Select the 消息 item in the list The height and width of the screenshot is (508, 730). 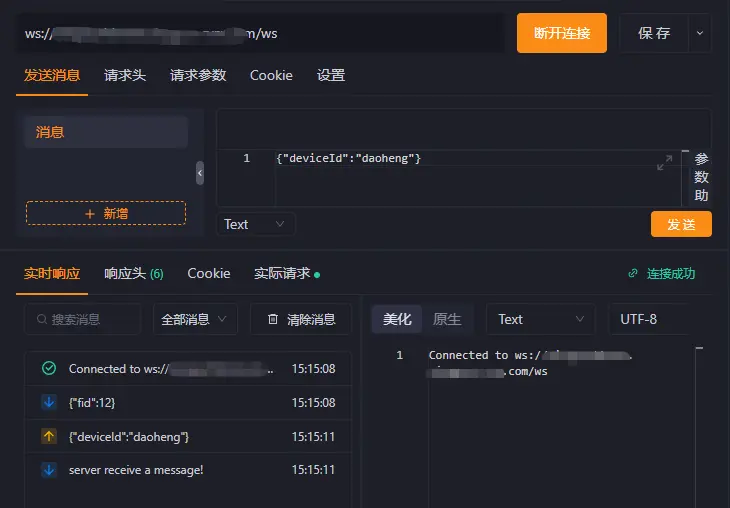[x=106, y=132]
